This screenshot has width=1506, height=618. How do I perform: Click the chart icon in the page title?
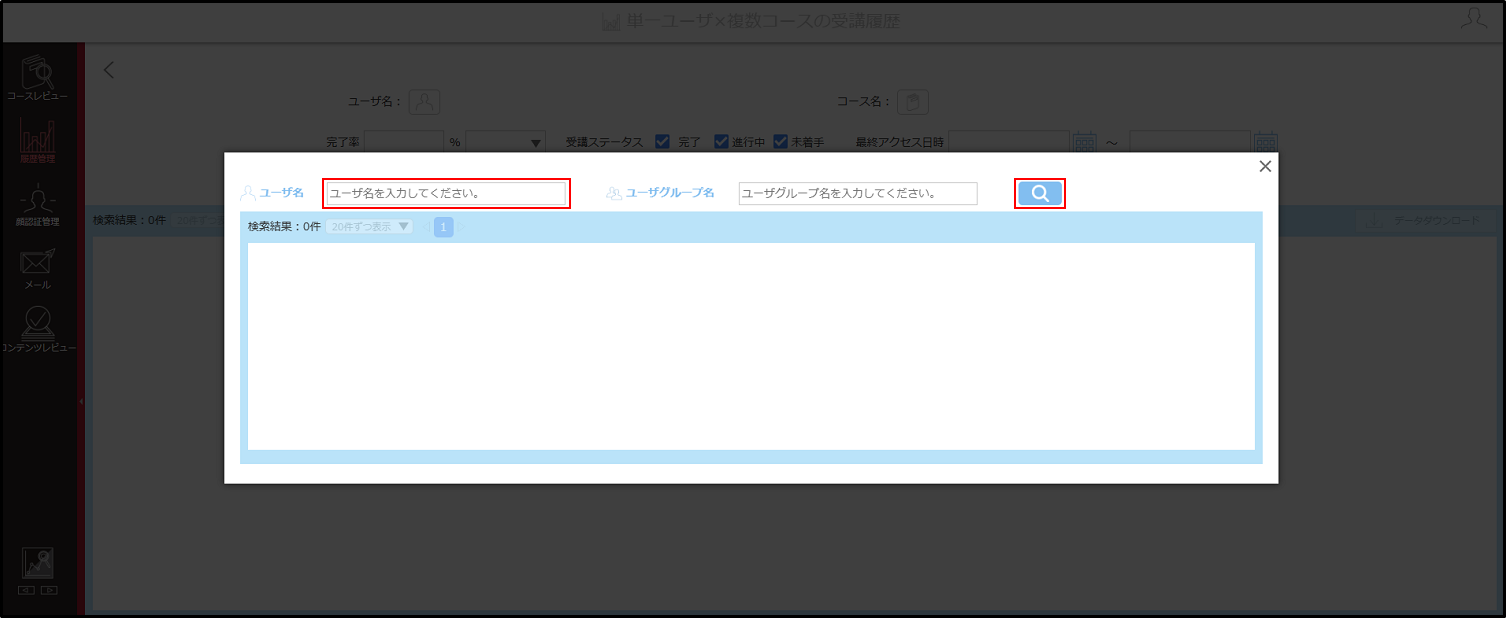pos(612,21)
